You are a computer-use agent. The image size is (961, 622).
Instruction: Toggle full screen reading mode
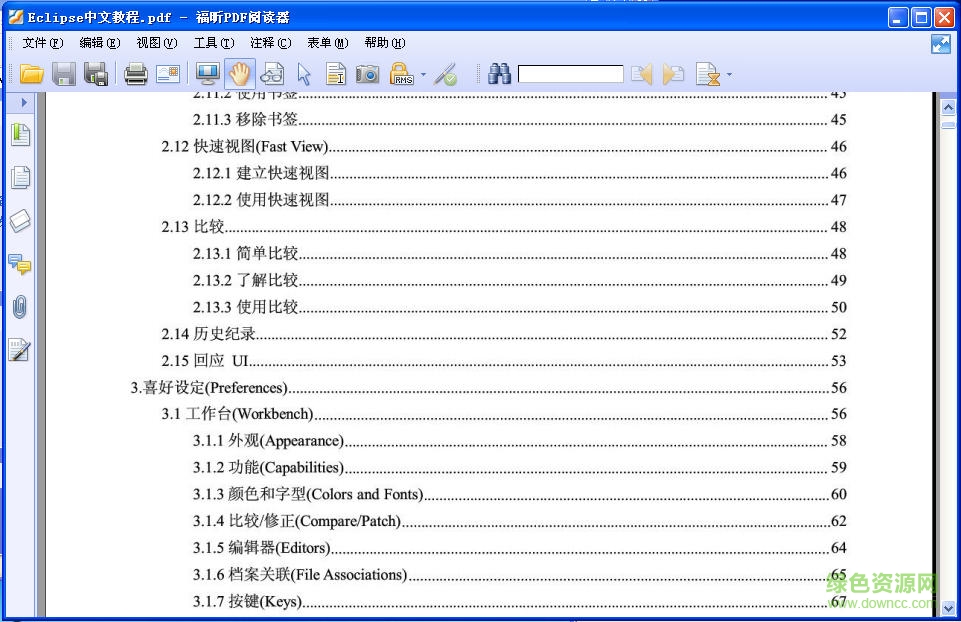click(206, 73)
